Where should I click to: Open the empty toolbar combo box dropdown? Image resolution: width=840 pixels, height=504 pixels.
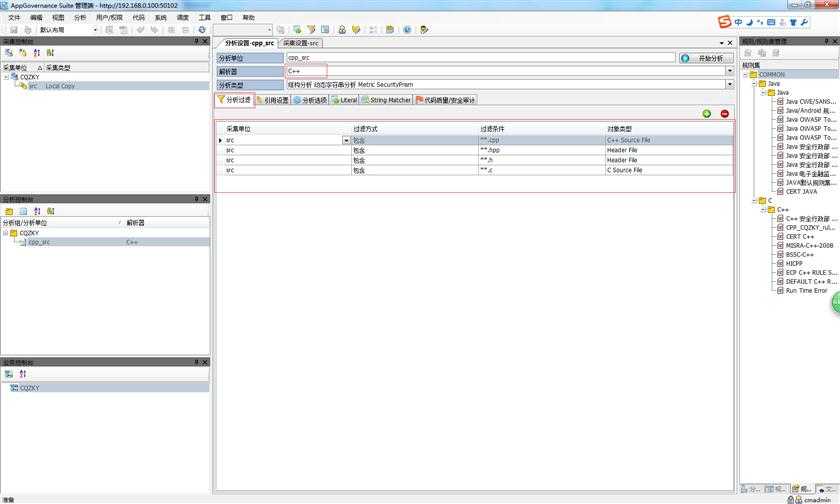(269, 30)
